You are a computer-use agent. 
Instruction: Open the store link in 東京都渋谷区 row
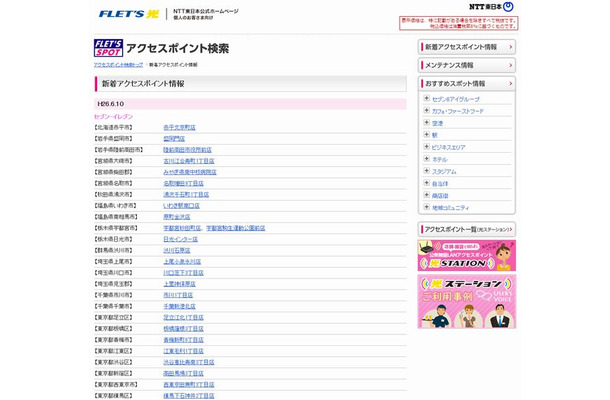pyautogui.click(x=189, y=363)
